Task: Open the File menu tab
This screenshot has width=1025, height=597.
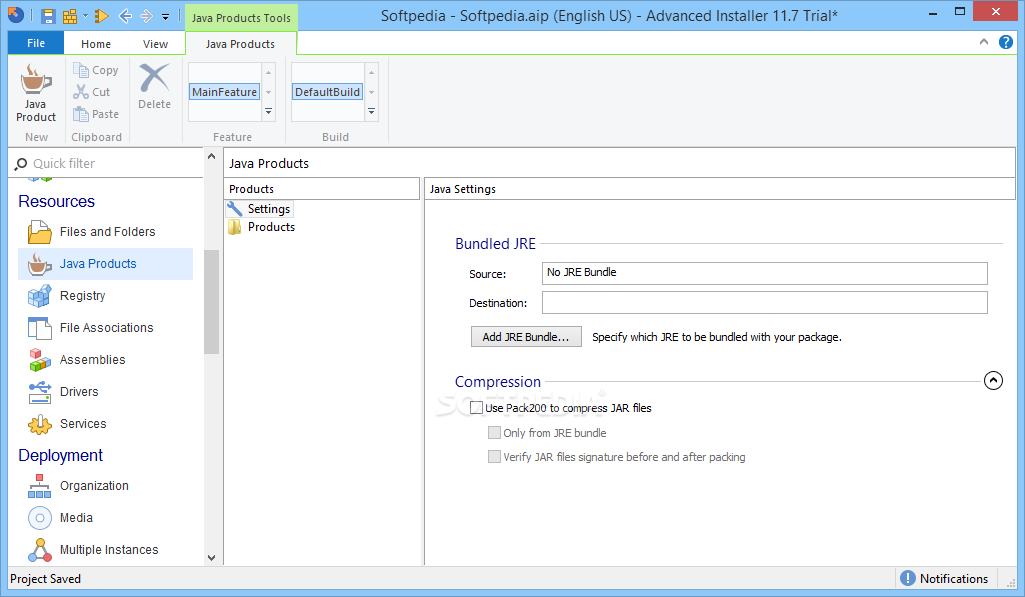Action: 36,43
